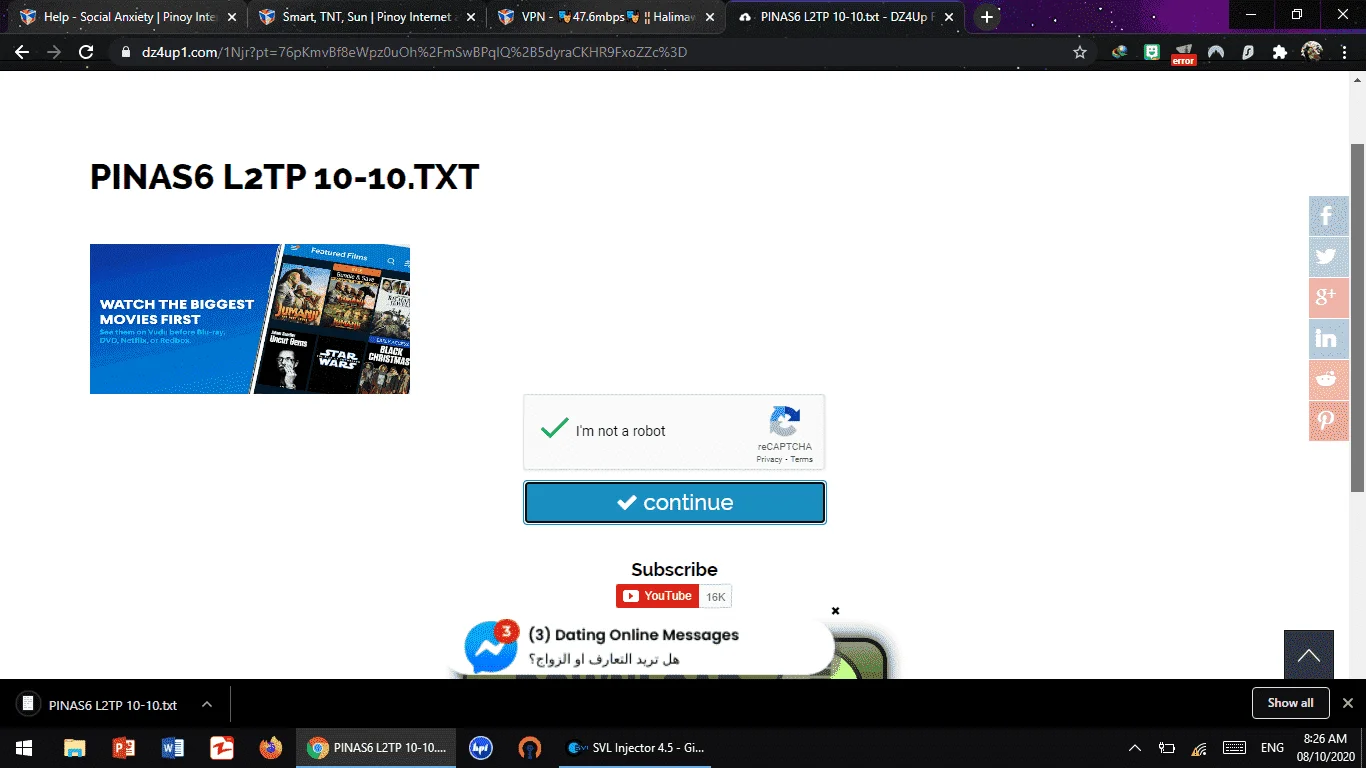Expand options for PINAS6 L2TP download item
This screenshot has height=768, width=1366.
[207, 704]
